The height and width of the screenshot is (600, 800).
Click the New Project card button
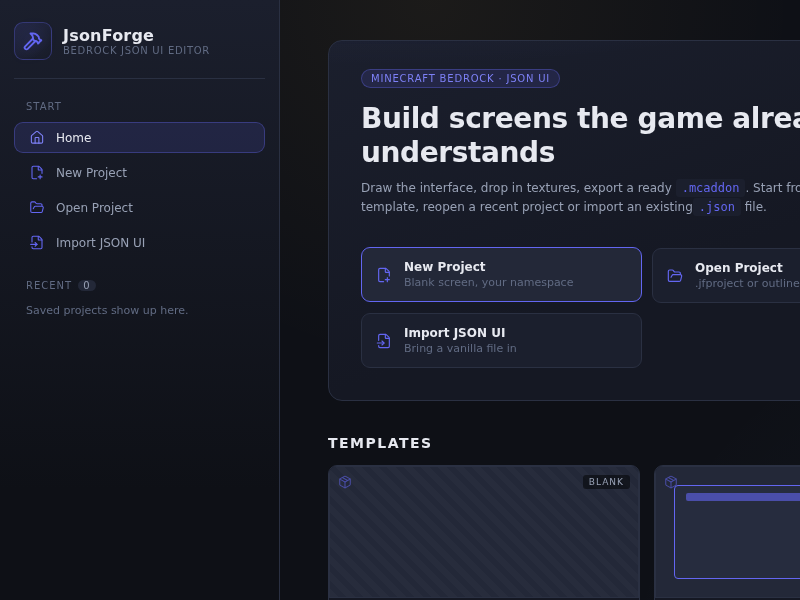click(501, 274)
